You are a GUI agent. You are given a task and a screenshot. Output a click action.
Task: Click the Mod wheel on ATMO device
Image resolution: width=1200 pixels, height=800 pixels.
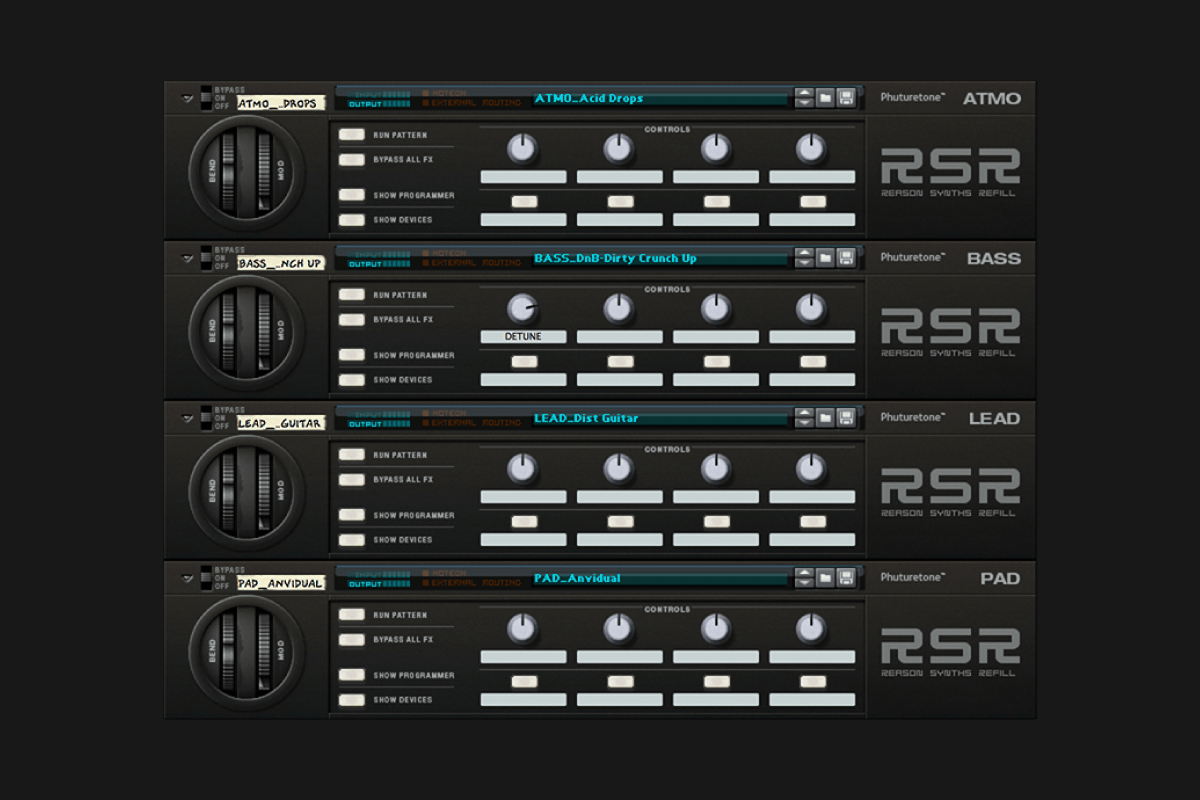click(x=265, y=171)
